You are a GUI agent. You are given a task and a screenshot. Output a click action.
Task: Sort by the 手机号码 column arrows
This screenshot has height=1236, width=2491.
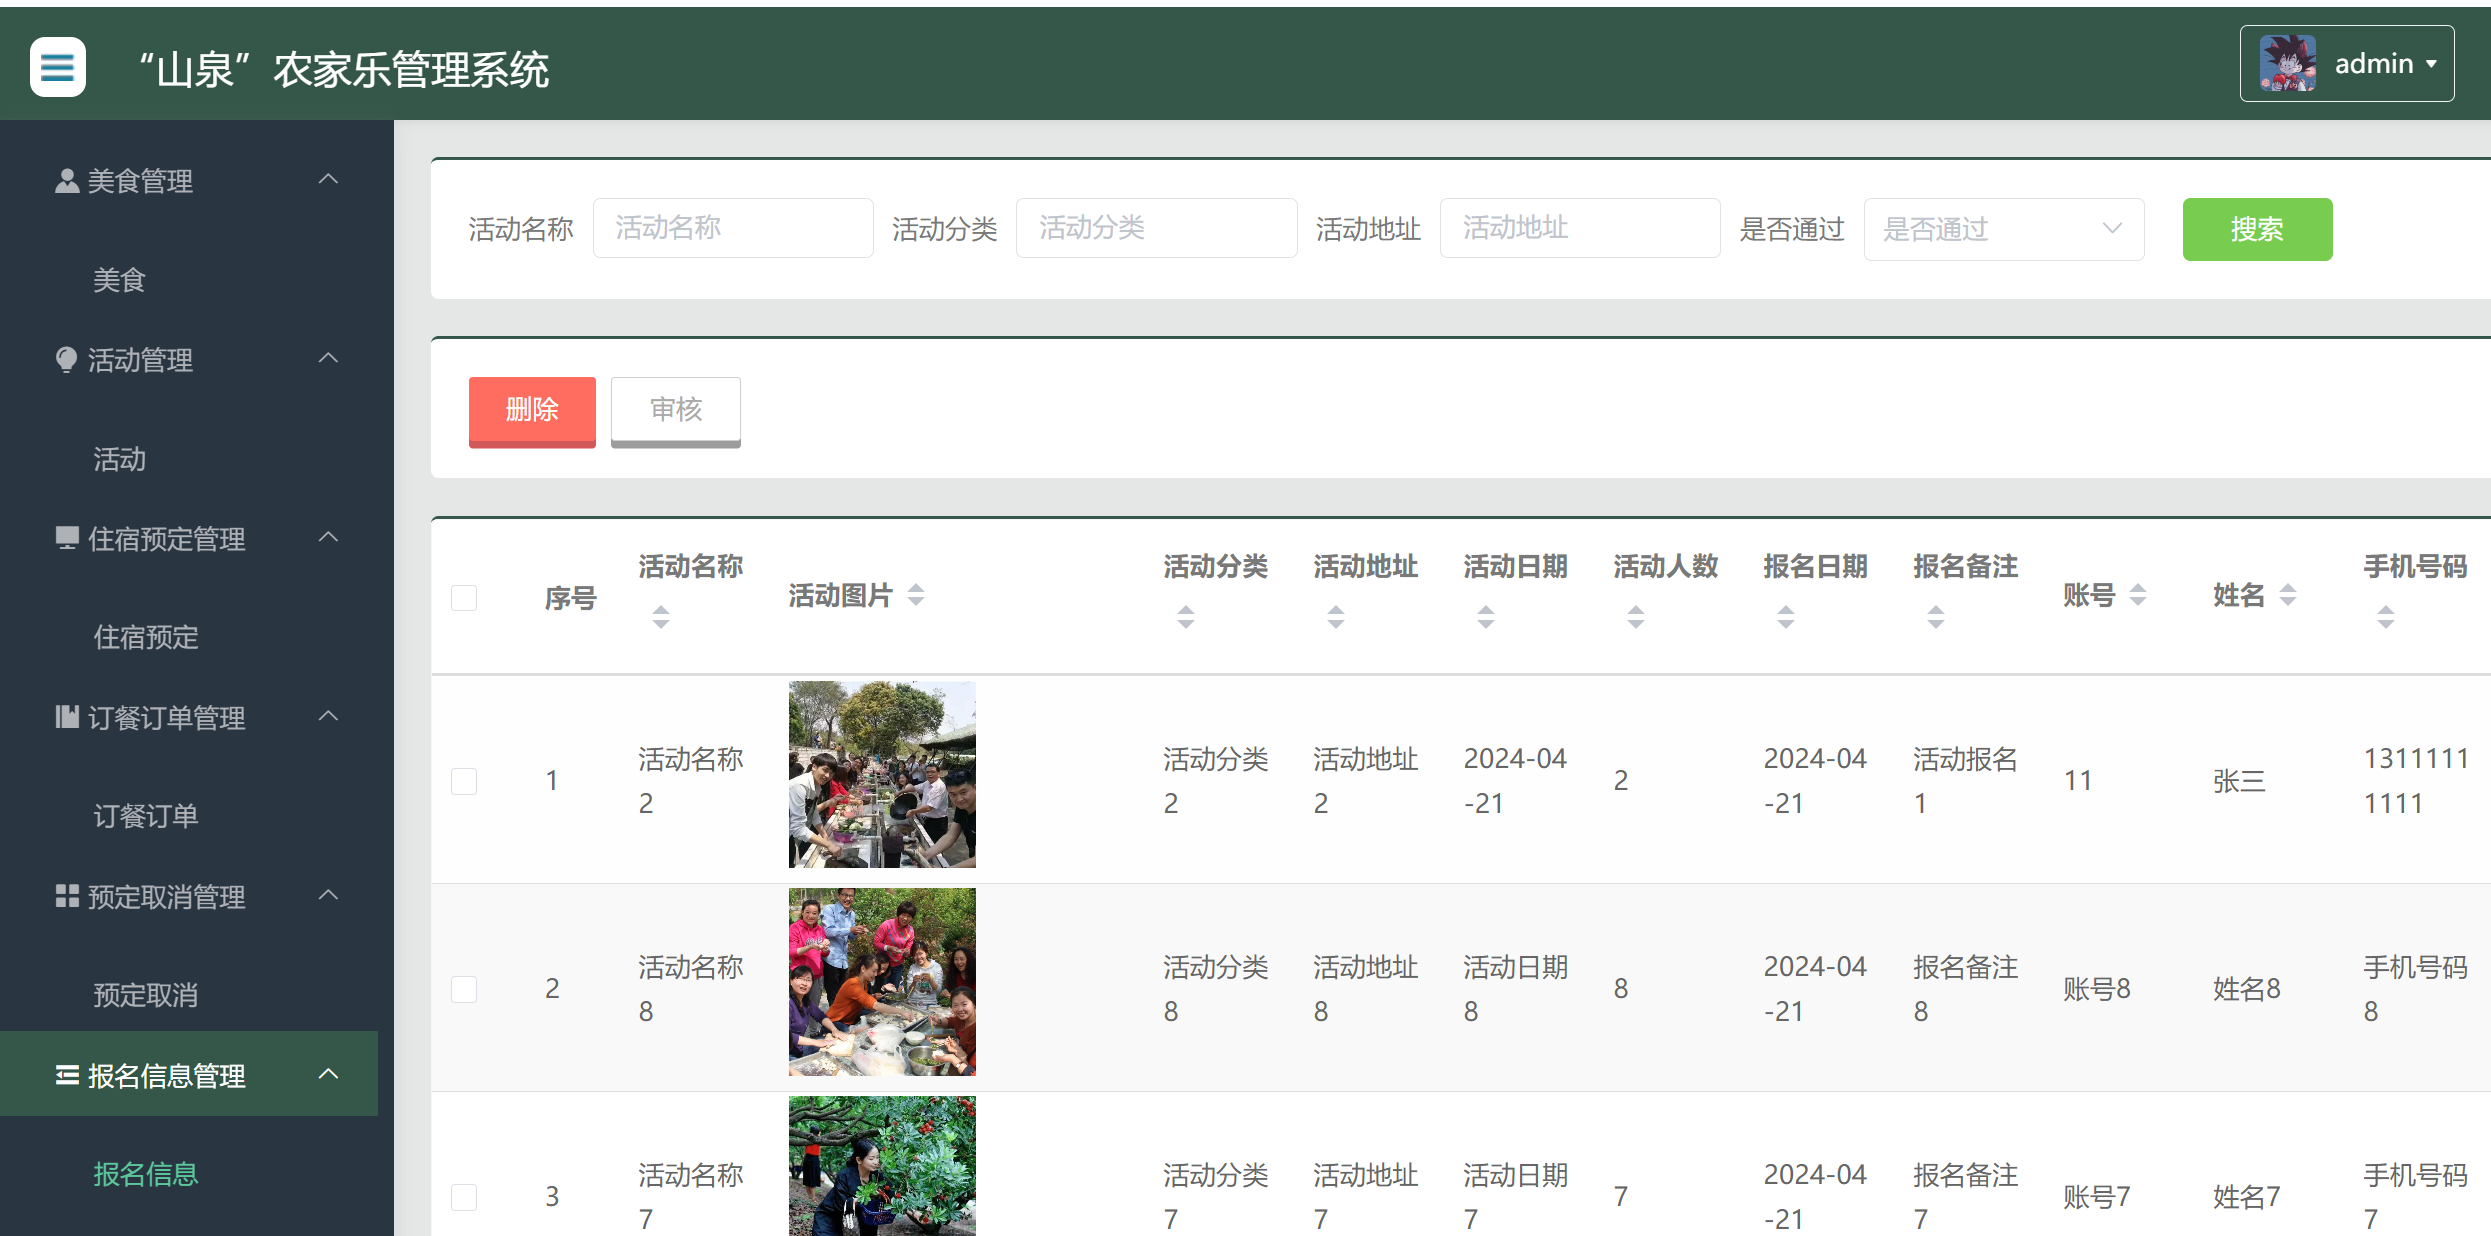pos(2386,617)
